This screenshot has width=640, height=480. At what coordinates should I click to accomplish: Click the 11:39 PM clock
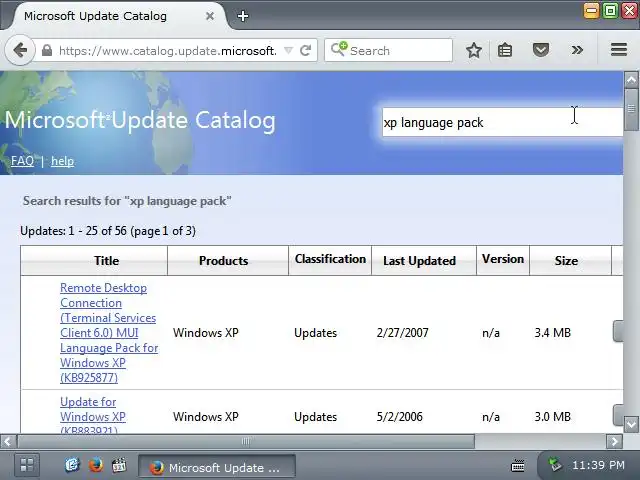pos(598,465)
